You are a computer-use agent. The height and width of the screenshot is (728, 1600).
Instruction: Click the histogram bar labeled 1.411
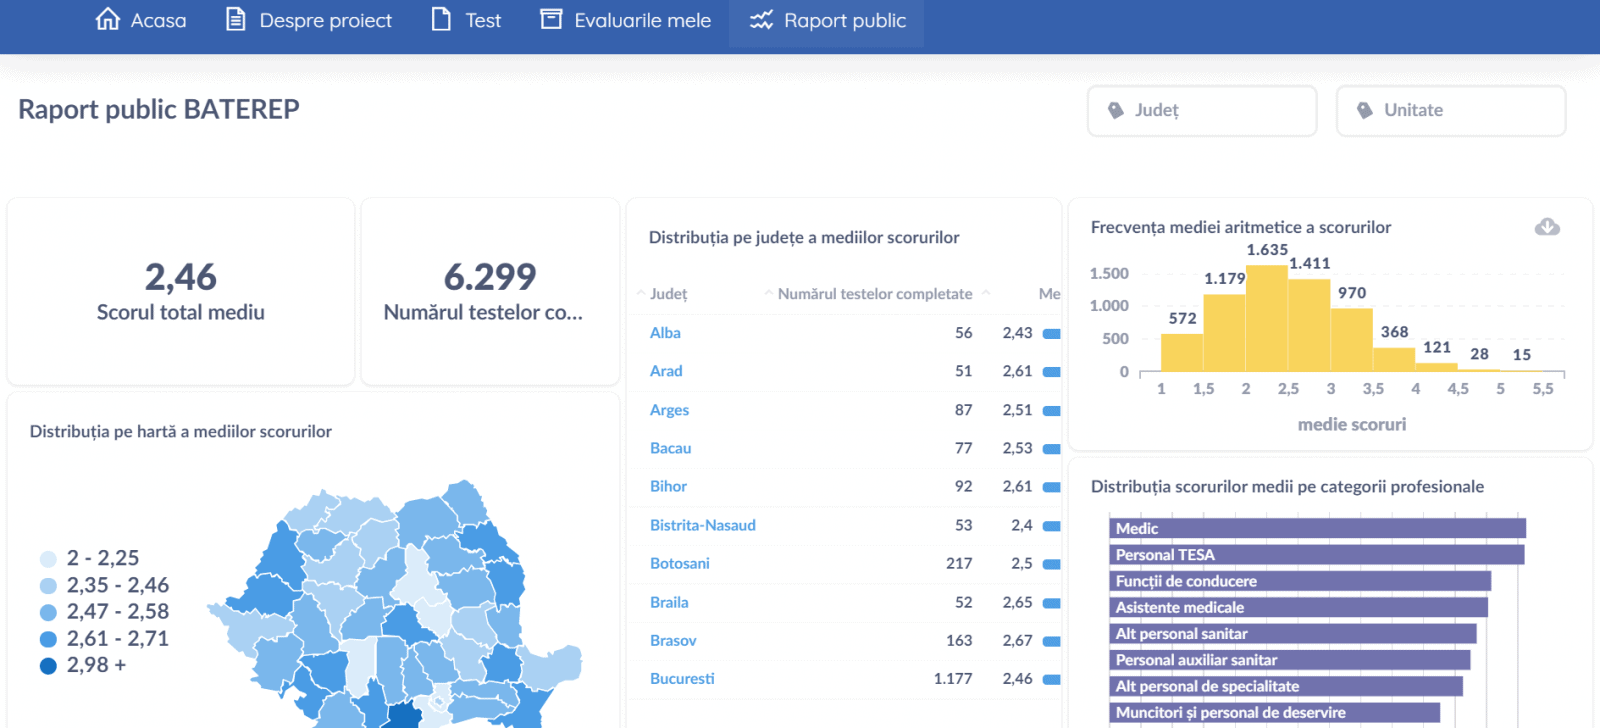[1309, 325]
